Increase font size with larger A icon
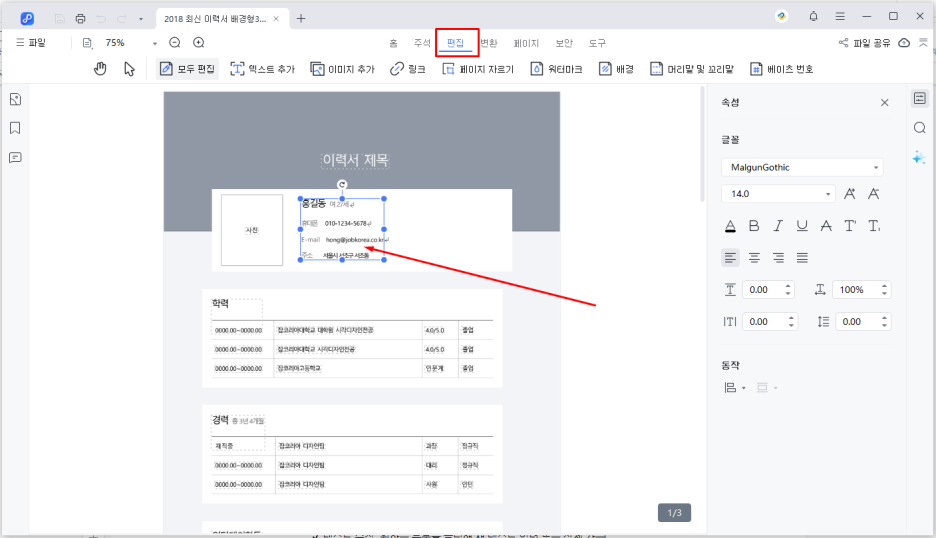The image size is (936, 538). click(850, 193)
